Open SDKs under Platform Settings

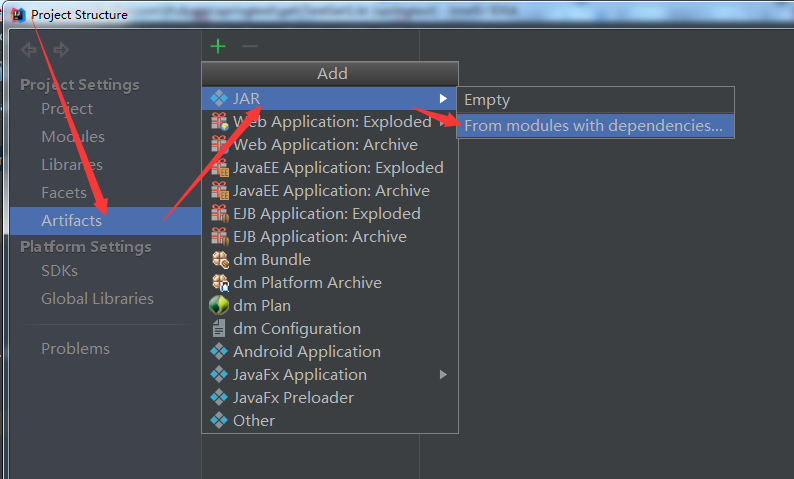tap(59, 270)
